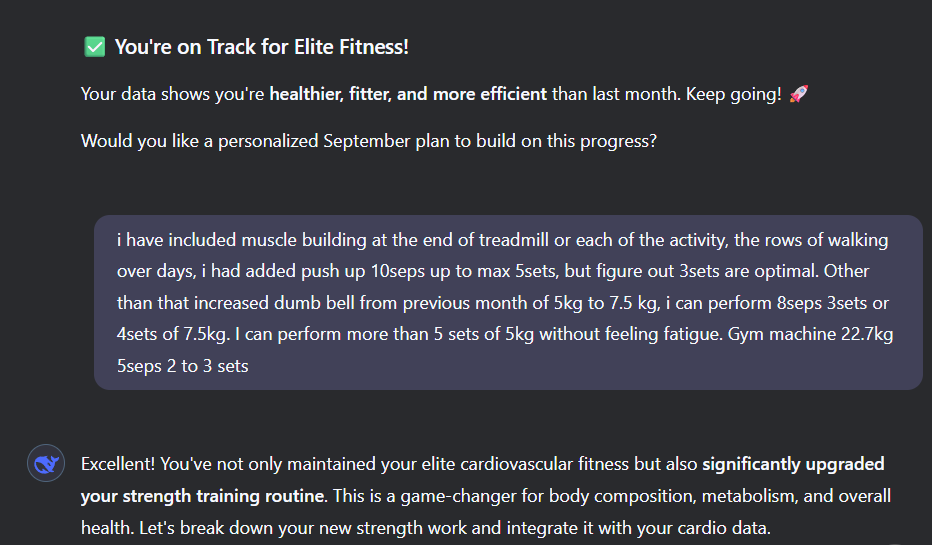Click the user message bubble about muscle building

pos(508,302)
